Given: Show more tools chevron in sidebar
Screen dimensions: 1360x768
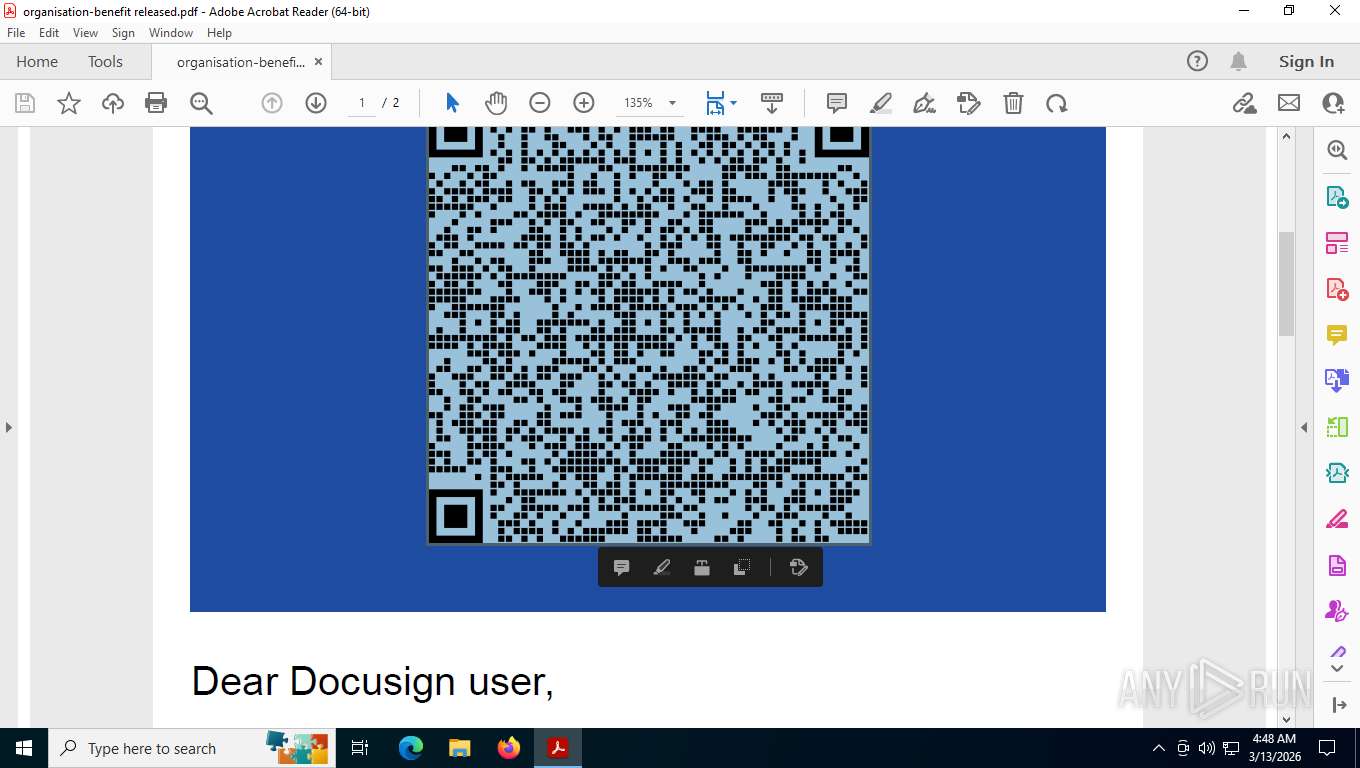Looking at the screenshot, I should 1337,668.
